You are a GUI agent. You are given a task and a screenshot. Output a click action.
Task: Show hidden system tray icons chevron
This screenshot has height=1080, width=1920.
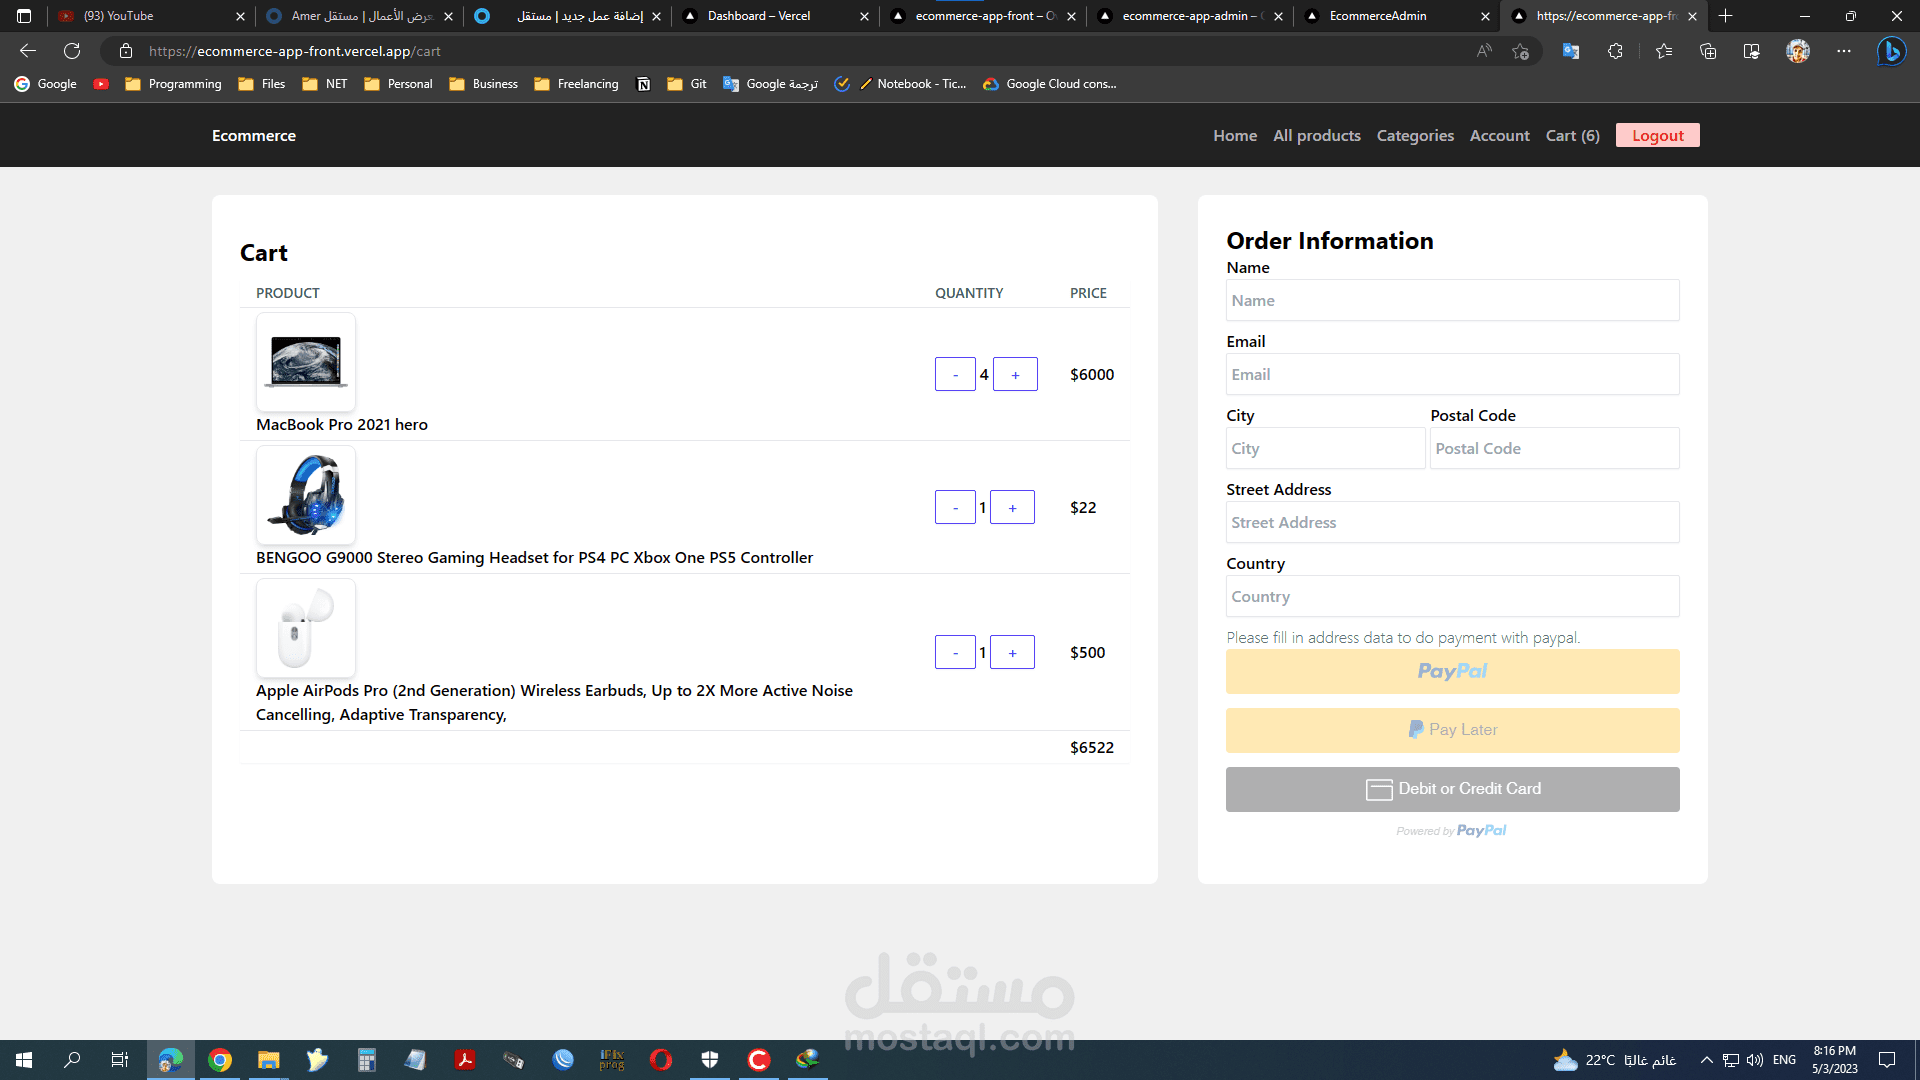click(x=1706, y=1060)
